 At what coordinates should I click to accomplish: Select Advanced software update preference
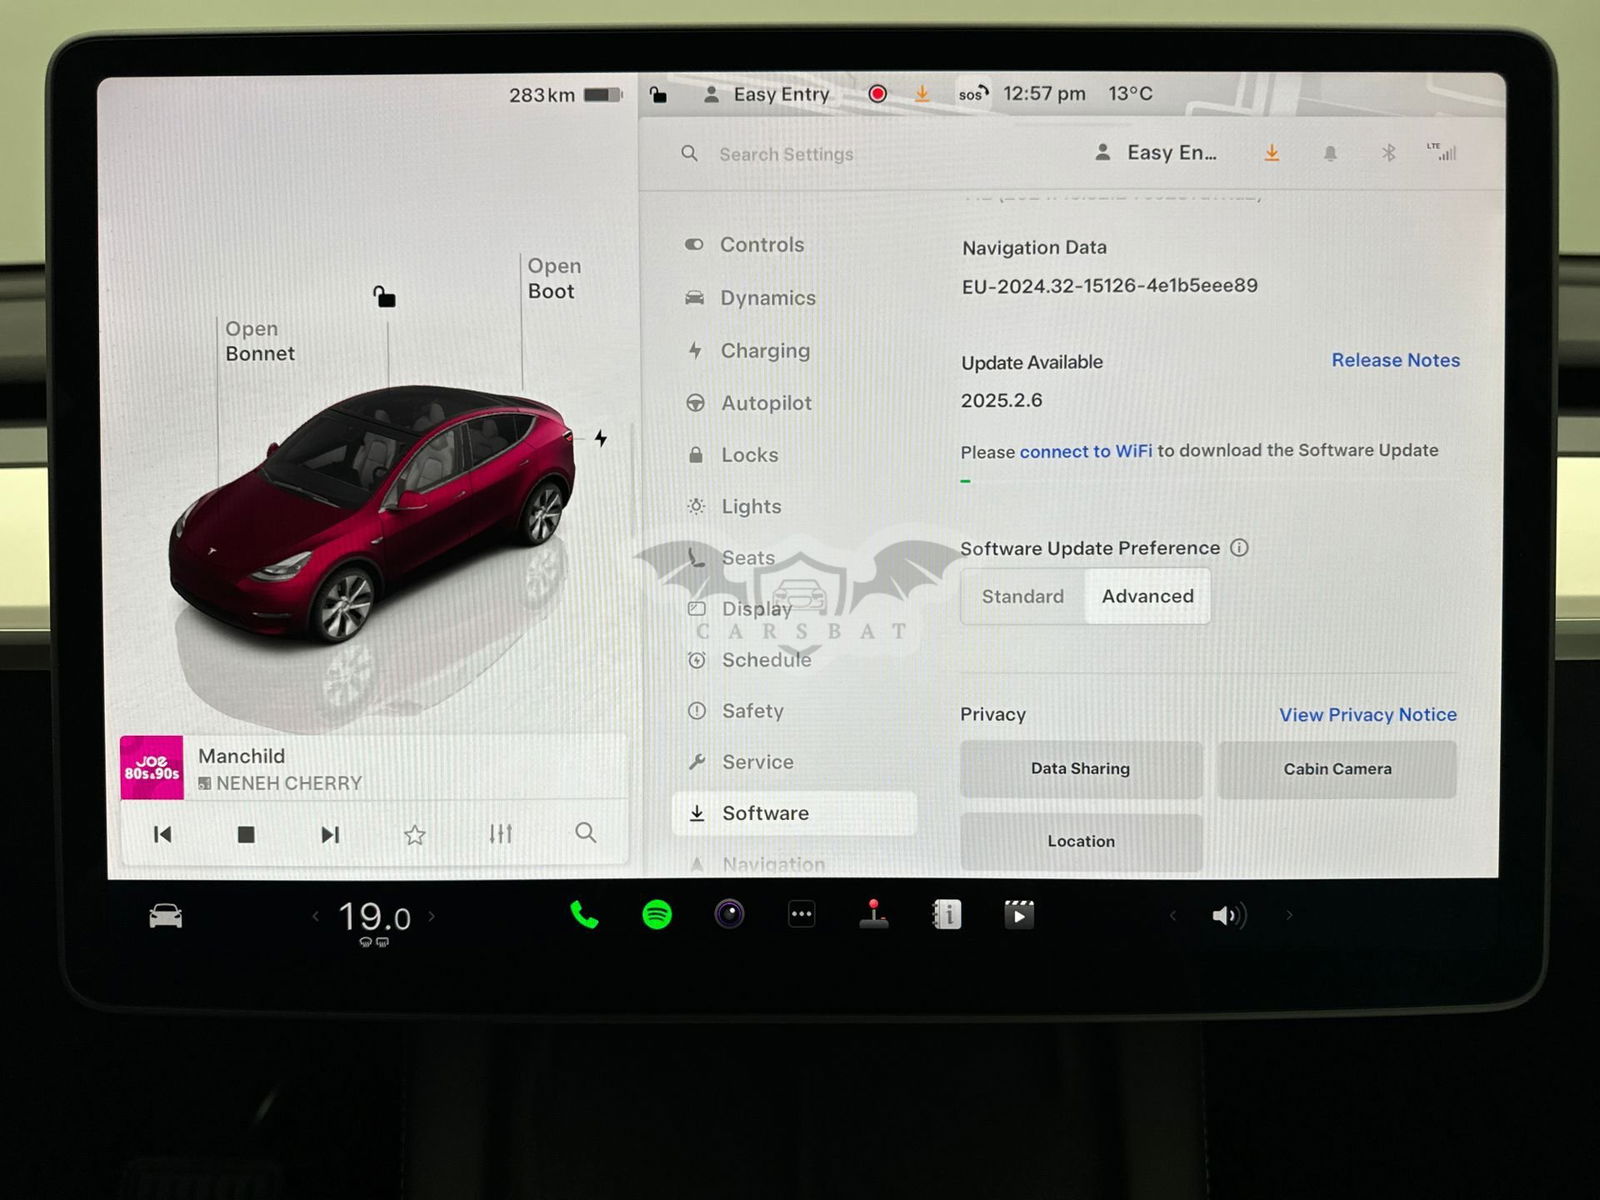coord(1147,597)
